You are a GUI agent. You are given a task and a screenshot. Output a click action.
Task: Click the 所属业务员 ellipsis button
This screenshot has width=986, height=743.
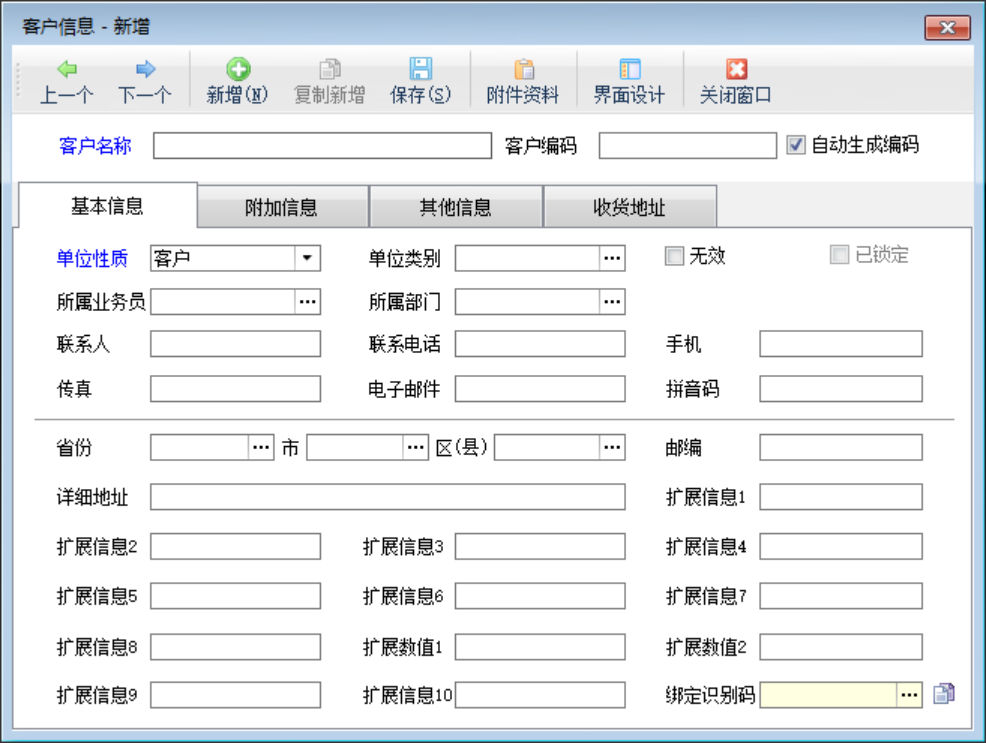(307, 301)
